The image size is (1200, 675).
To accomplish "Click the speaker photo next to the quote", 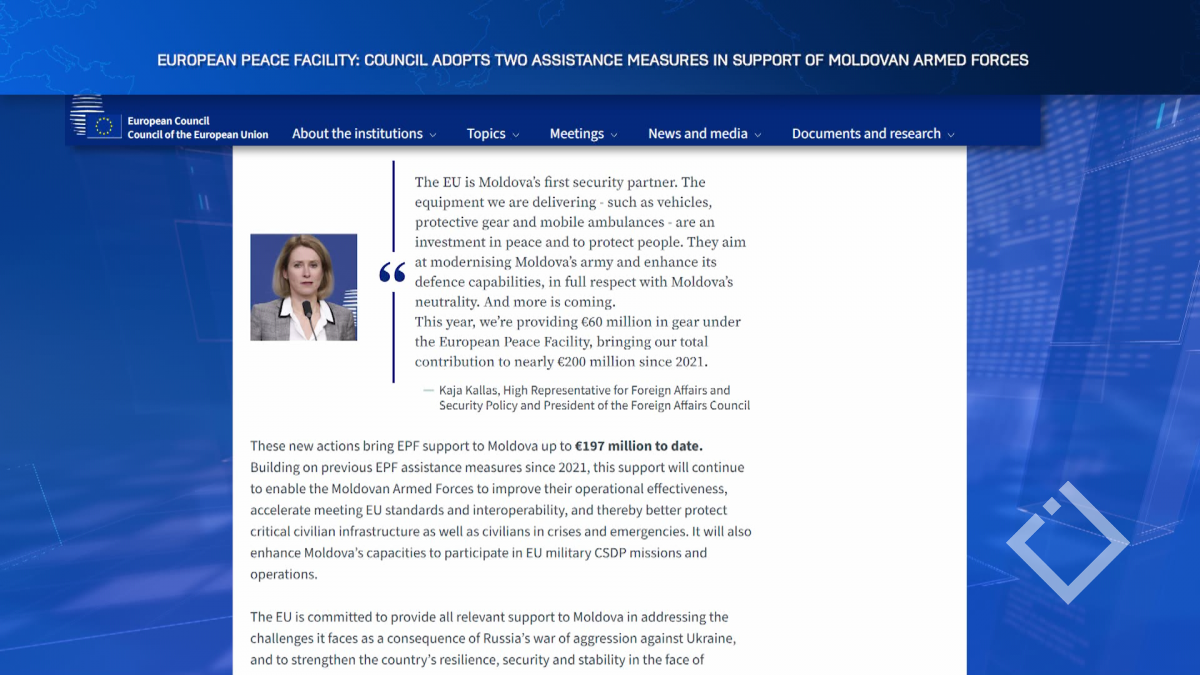I will [303, 287].
